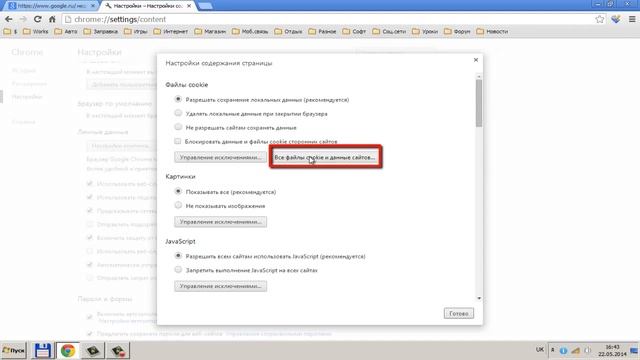Close the google.ru tab
This screenshot has width=640, height=360.
93,6
